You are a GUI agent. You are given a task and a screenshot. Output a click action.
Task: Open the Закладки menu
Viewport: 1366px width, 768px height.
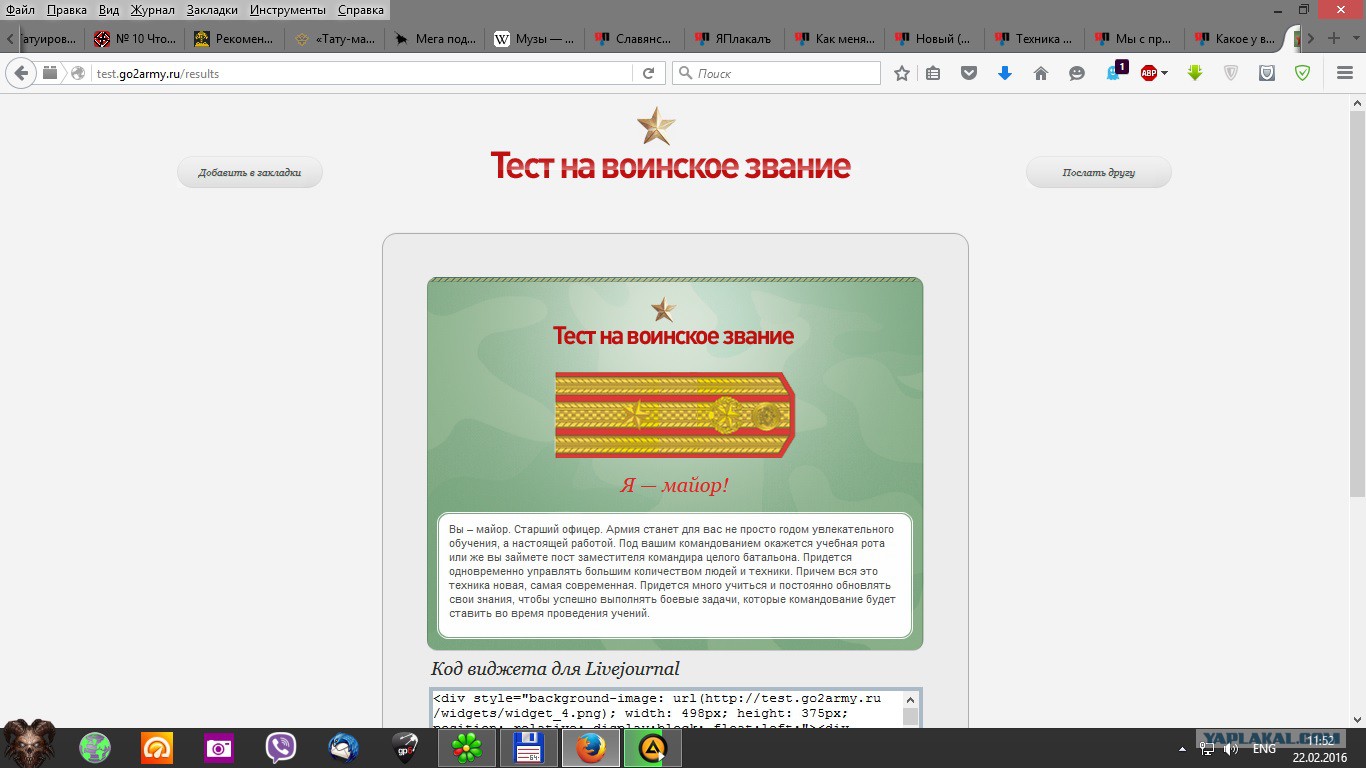tap(212, 10)
